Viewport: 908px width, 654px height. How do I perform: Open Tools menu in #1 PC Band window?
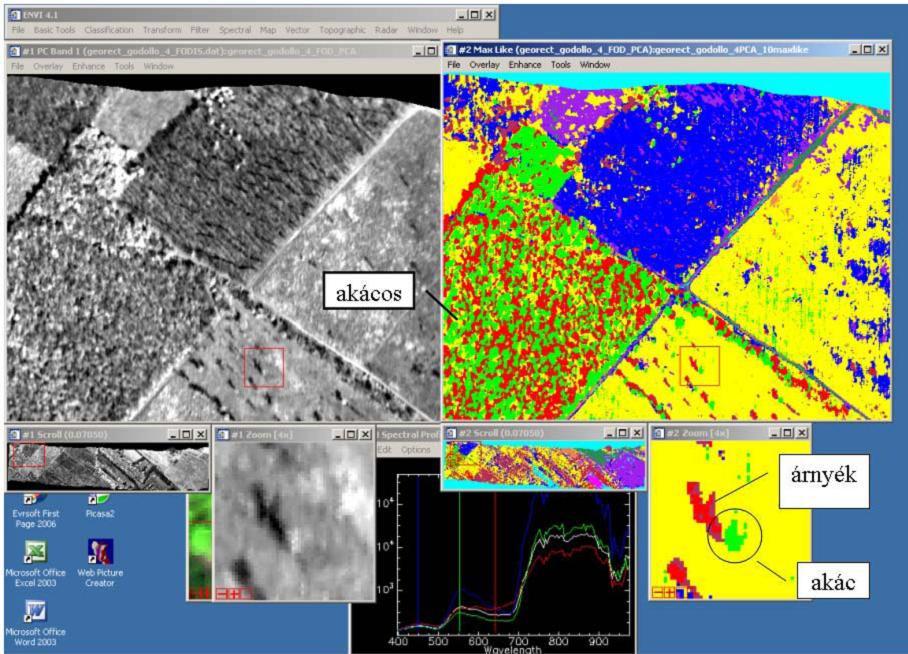coord(124,67)
